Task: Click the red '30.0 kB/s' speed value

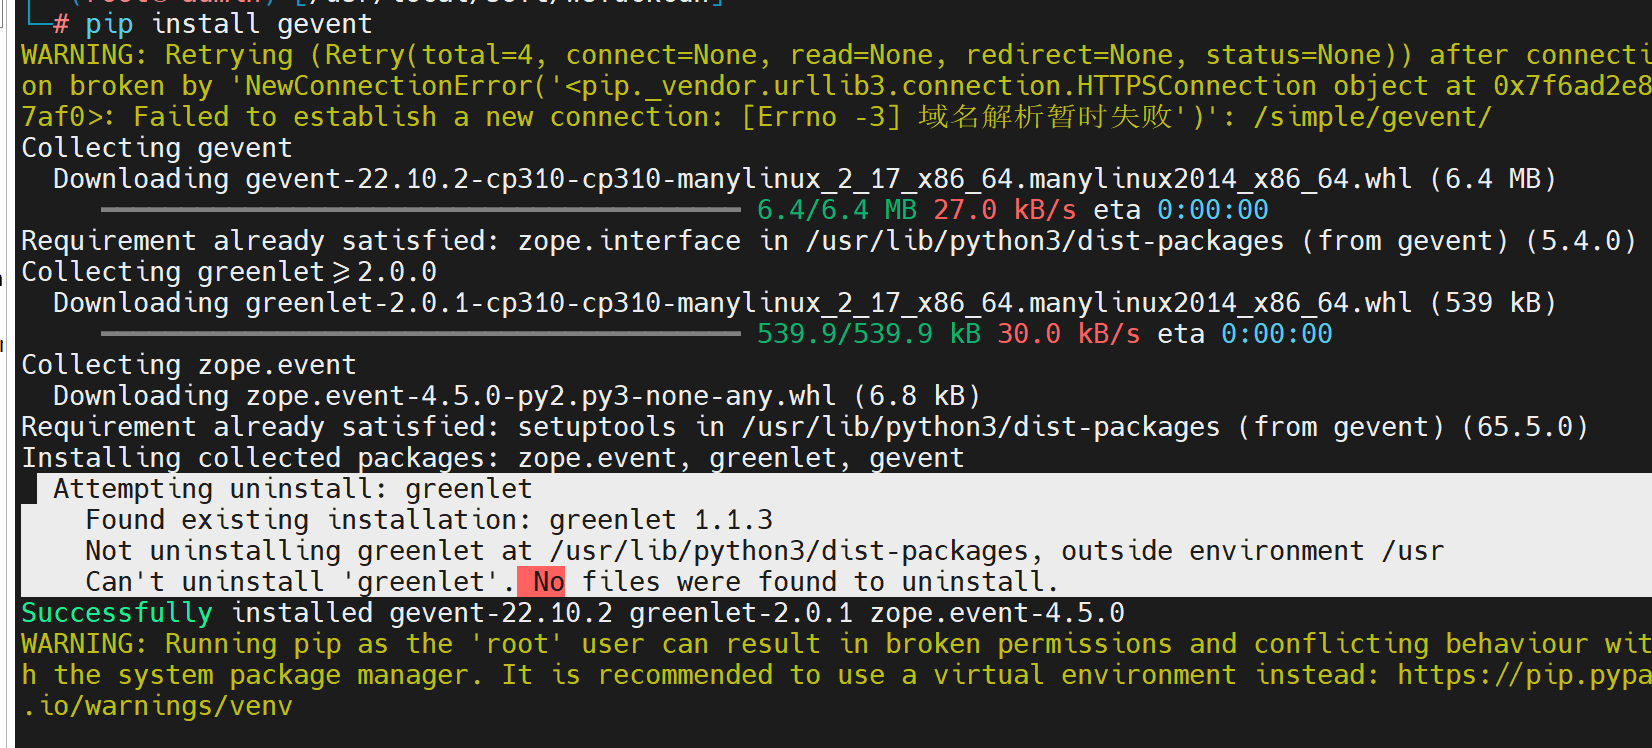Action: click(x=1069, y=334)
